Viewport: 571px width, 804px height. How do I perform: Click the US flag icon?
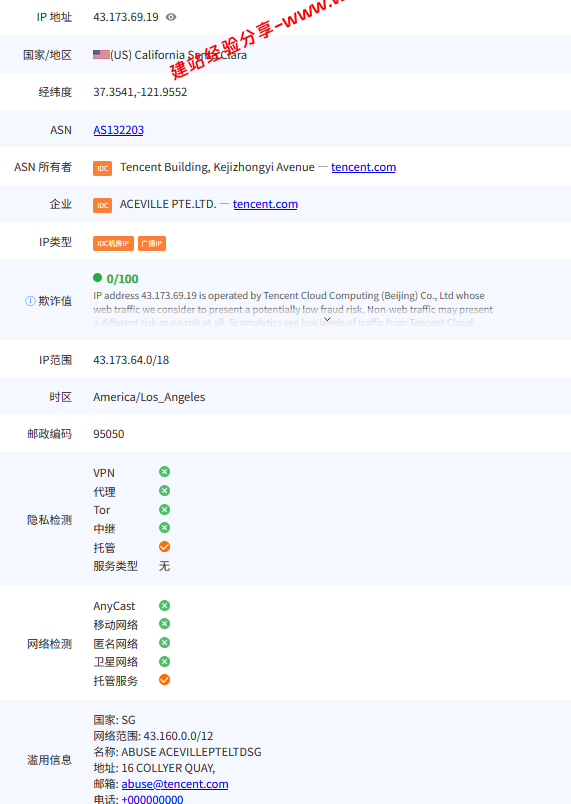point(101,54)
